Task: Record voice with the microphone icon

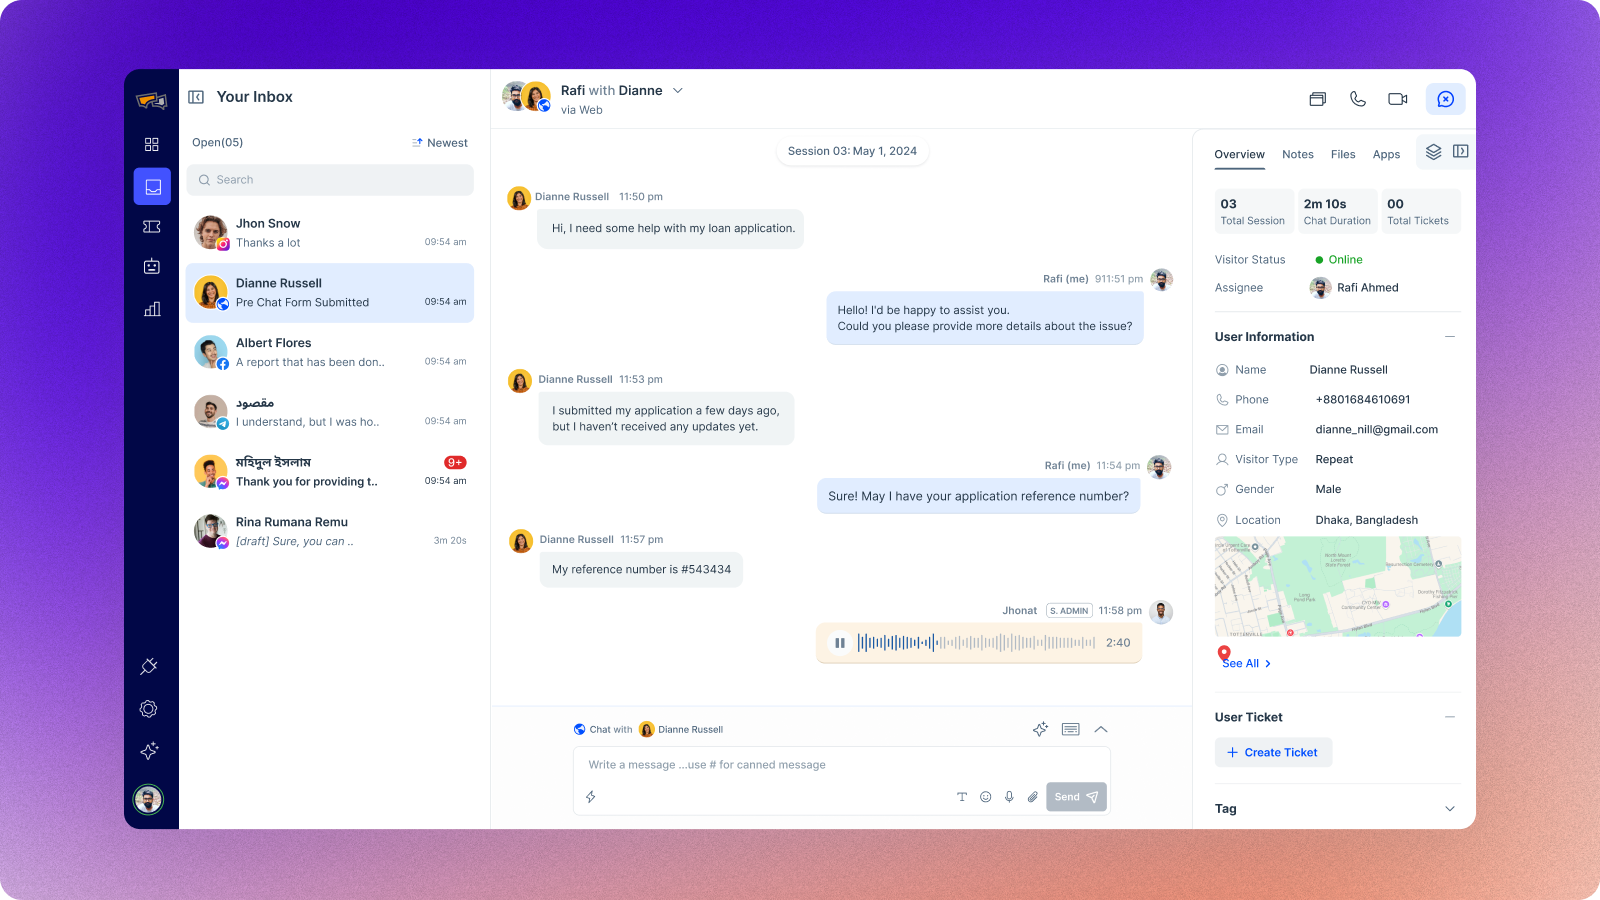Action: pos(1009,797)
